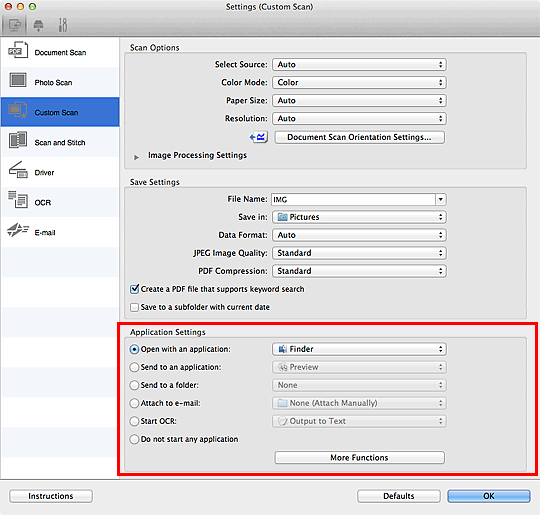
Task: Open the scan-from-computer settings tab icon
Action: click(x=14, y=25)
